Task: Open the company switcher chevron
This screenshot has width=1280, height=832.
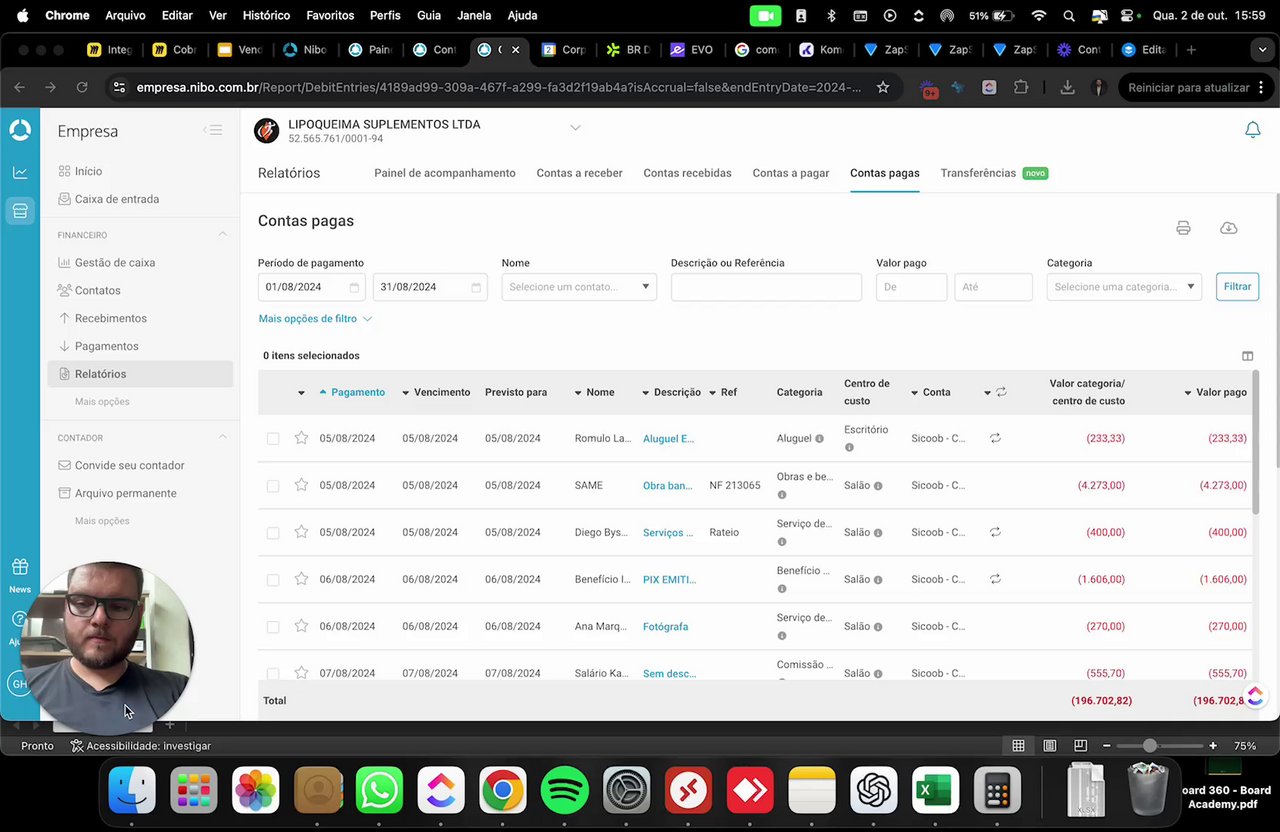Action: (x=575, y=128)
